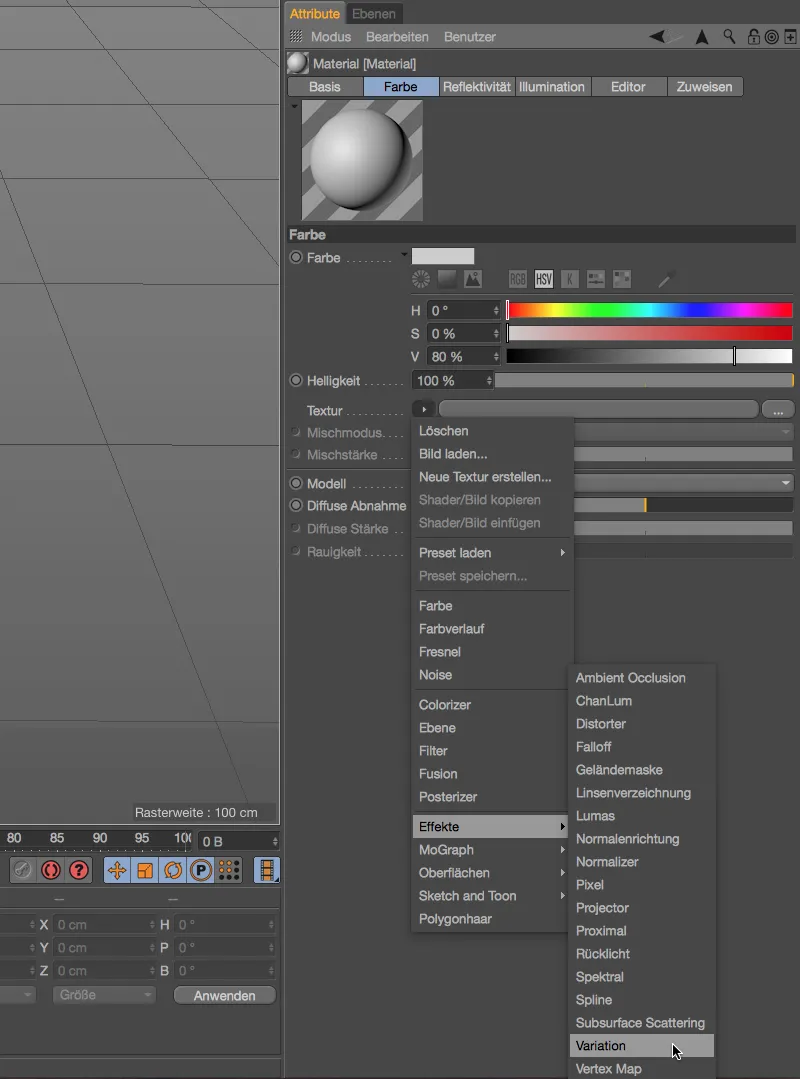Switch color sliders to HSV
The width and height of the screenshot is (800, 1079).
coord(543,279)
